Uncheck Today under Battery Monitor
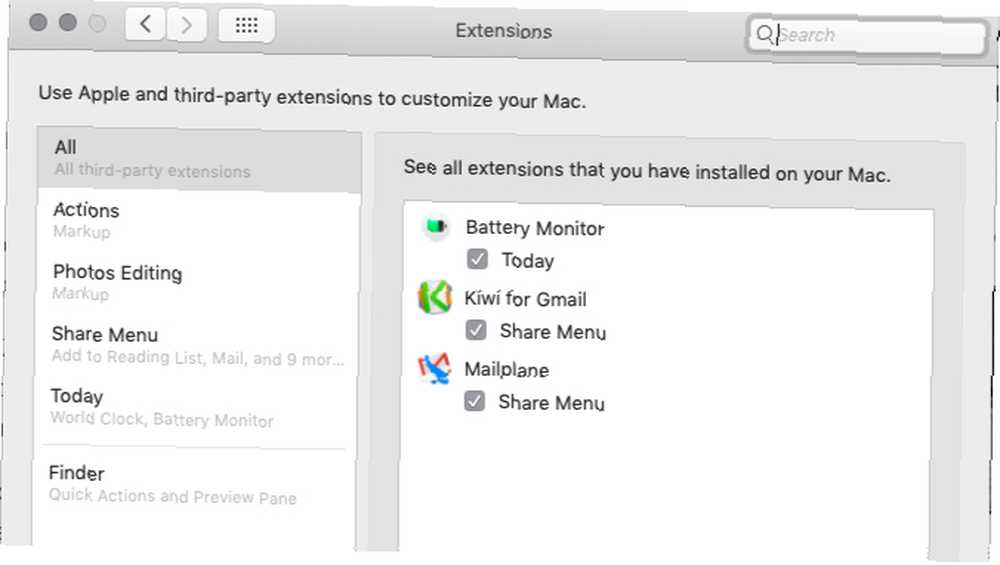Viewport: 1000px width, 565px height. 478,260
